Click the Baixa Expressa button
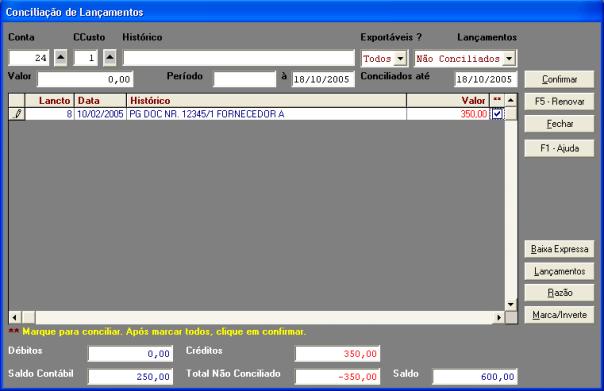Viewport: 604px width, 391px height. pos(559,249)
